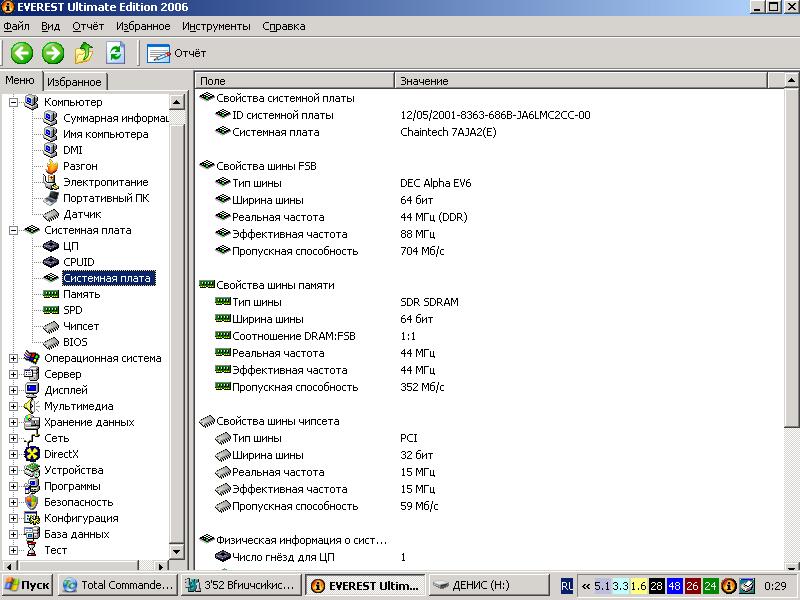
Task: Click the RU language indicator in tray
Action: coord(567,585)
